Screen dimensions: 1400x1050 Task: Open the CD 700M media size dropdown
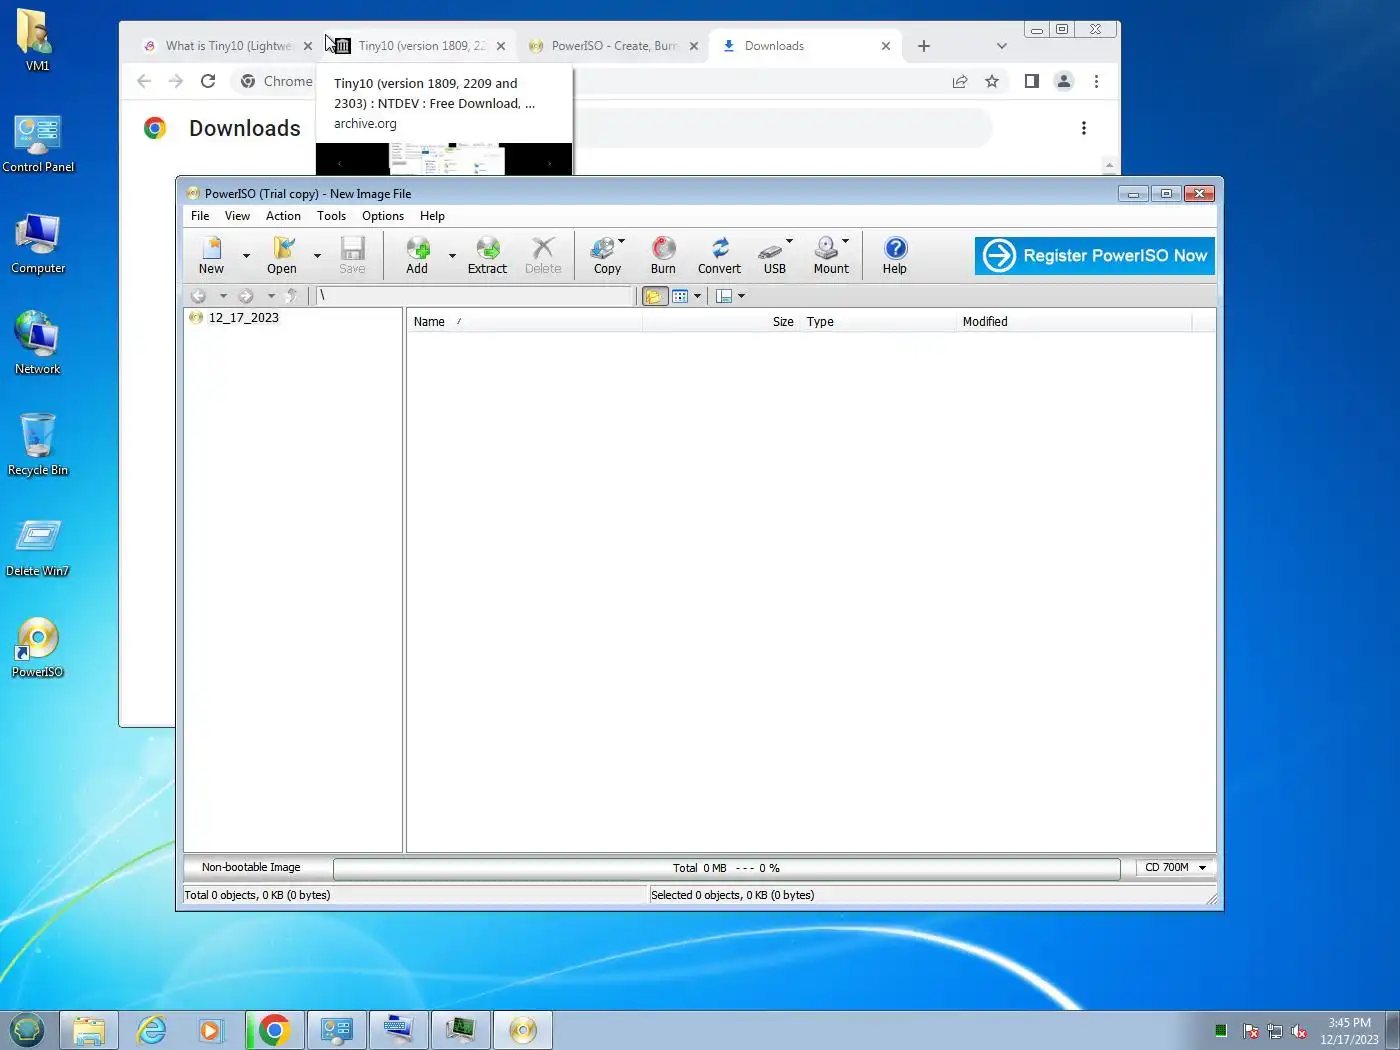[x=1176, y=867]
